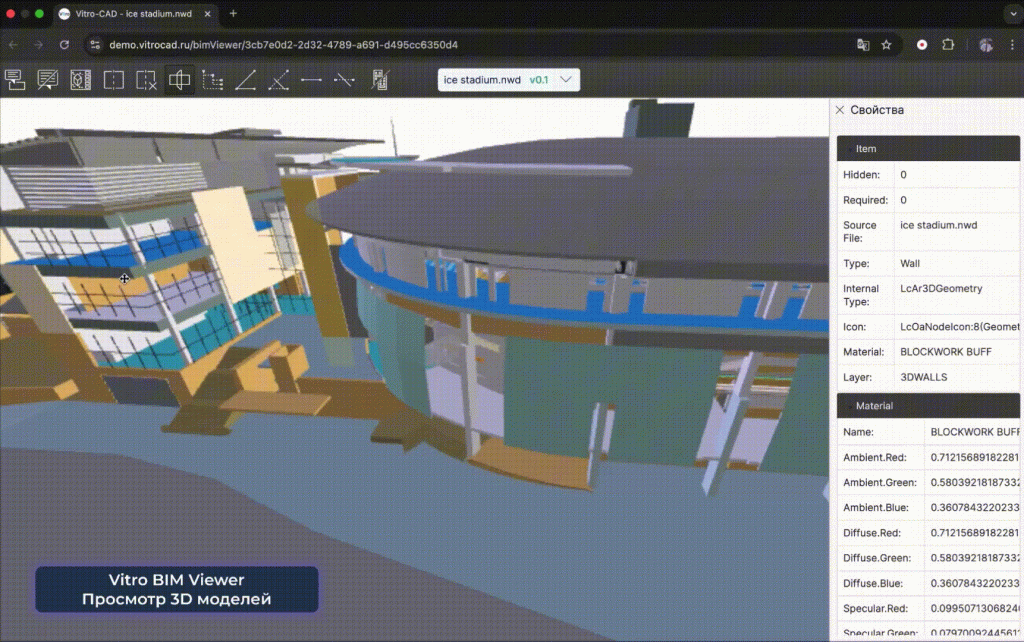
Task: Select the dotted area measurement tool
Action: pyautogui.click(x=213, y=80)
